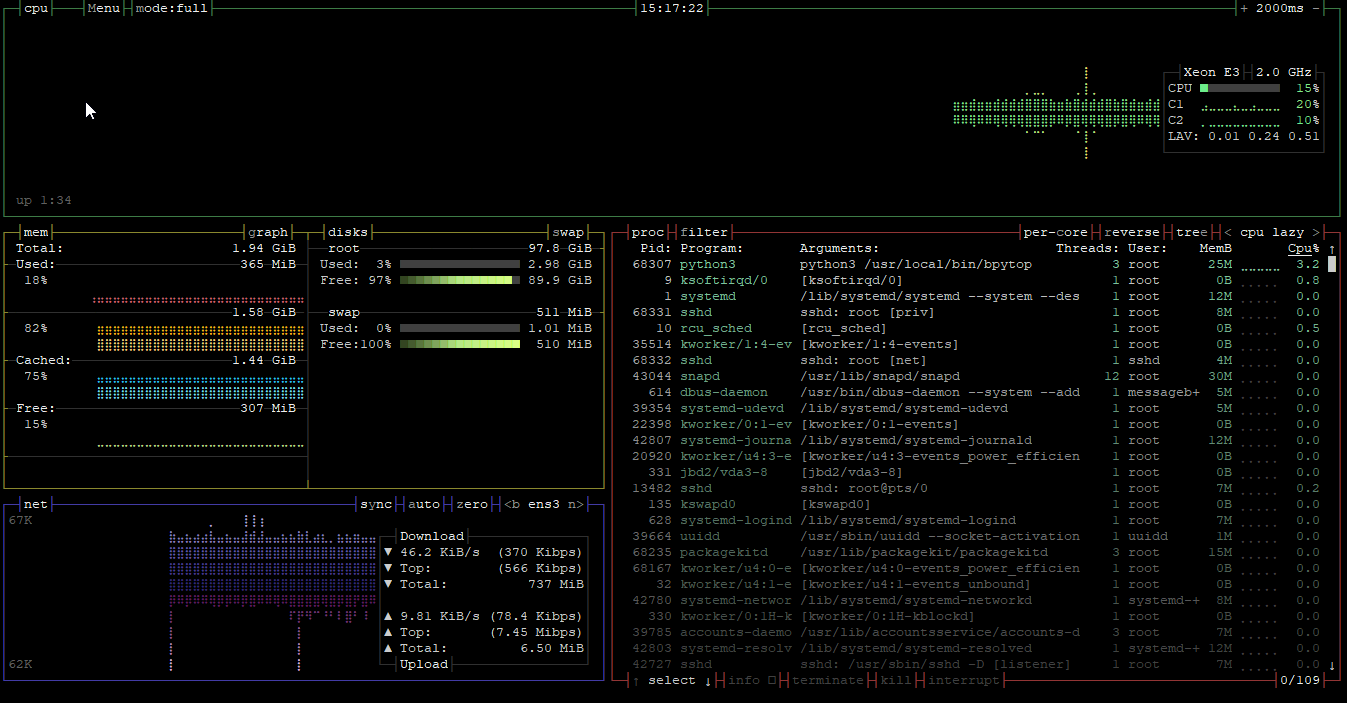The image size is (1348, 703).
Task: Click the root disk Used 3% bar
Action: 460,264
